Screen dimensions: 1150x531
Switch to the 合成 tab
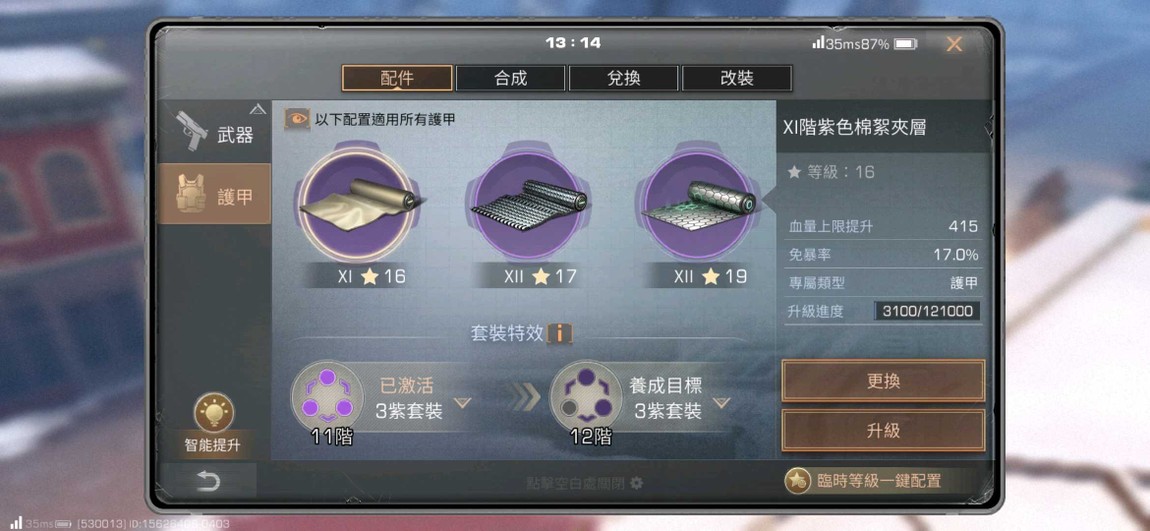click(510, 78)
